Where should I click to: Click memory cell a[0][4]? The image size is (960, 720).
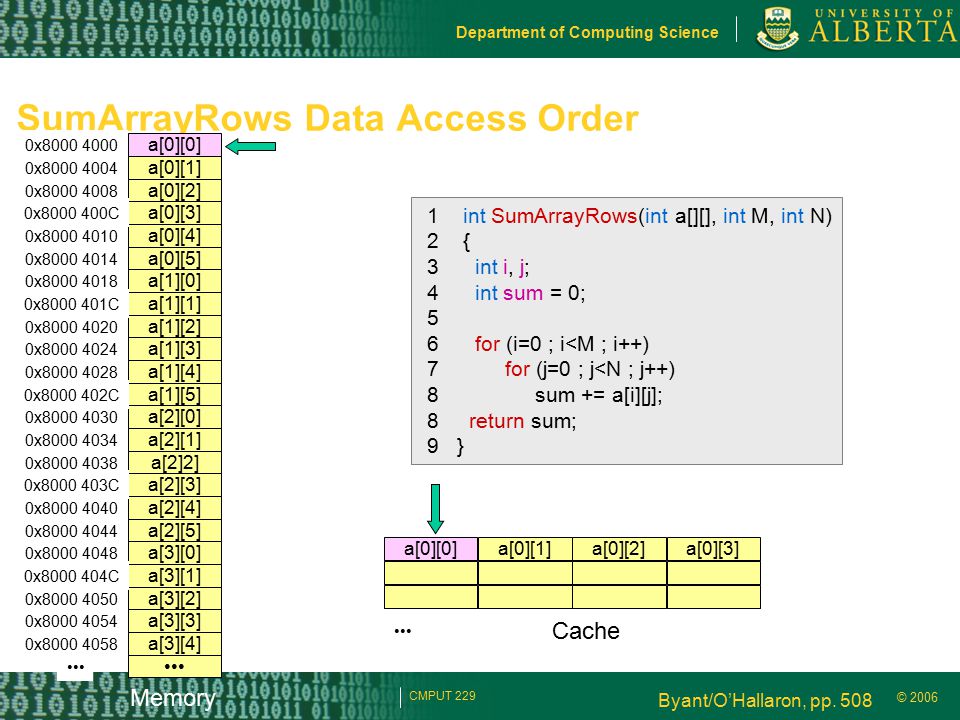(174, 236)
